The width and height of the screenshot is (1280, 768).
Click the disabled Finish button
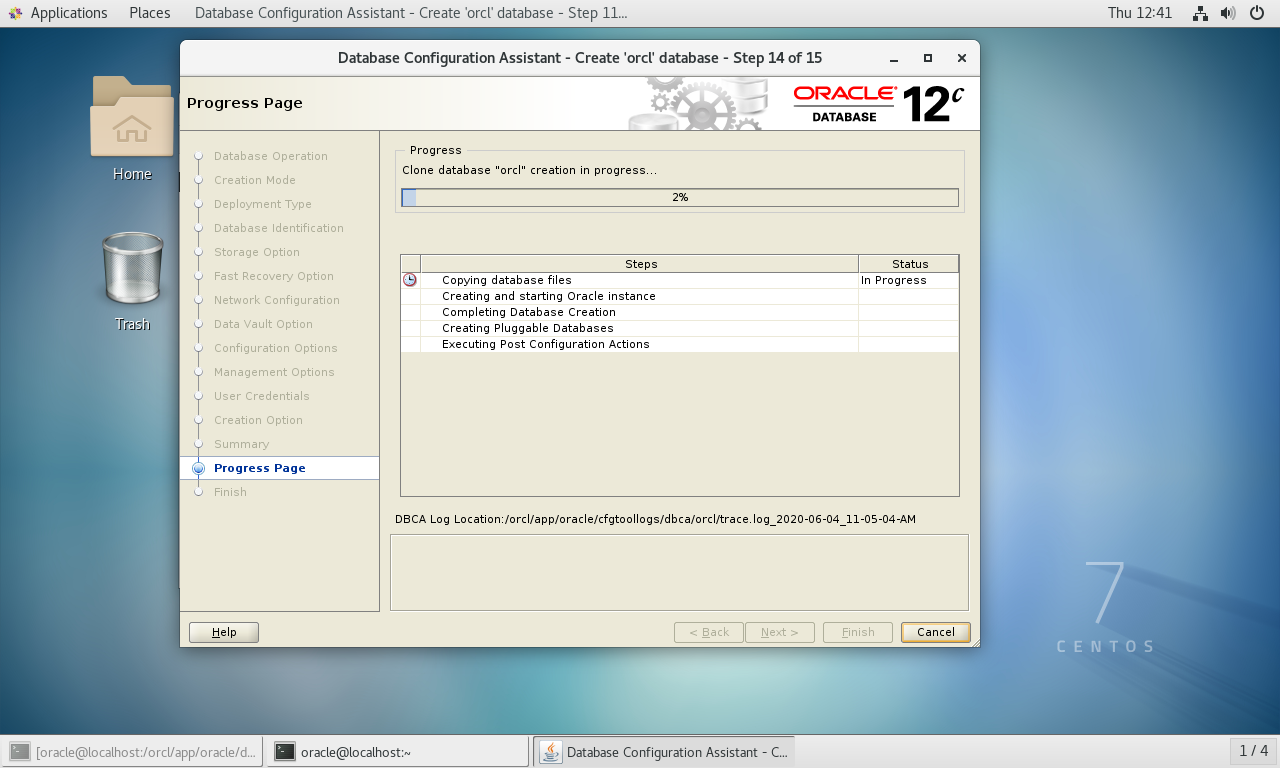[x=858, y=632]
